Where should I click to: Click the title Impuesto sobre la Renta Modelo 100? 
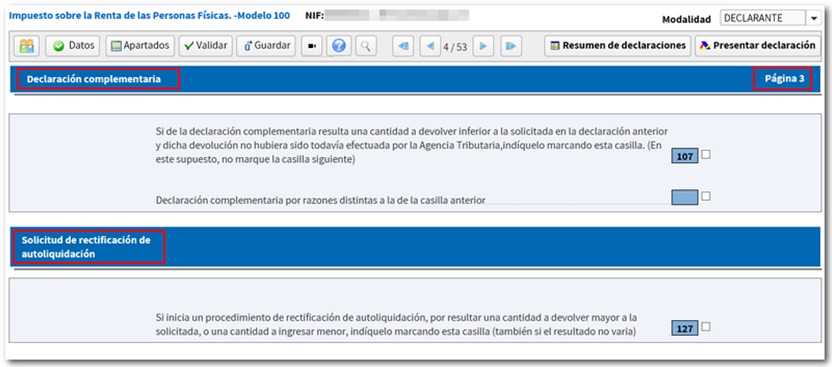[150, 15]
